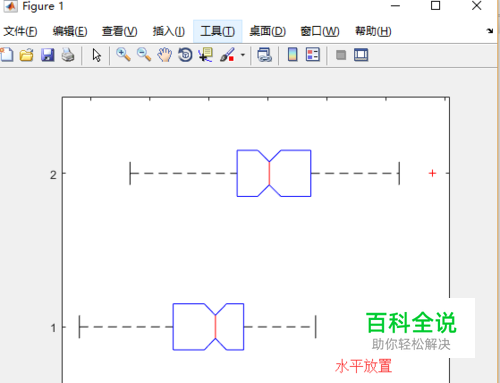
Task: Open the 编辑(E) menu
Action: pyautogui.click(x=70, y=31)
